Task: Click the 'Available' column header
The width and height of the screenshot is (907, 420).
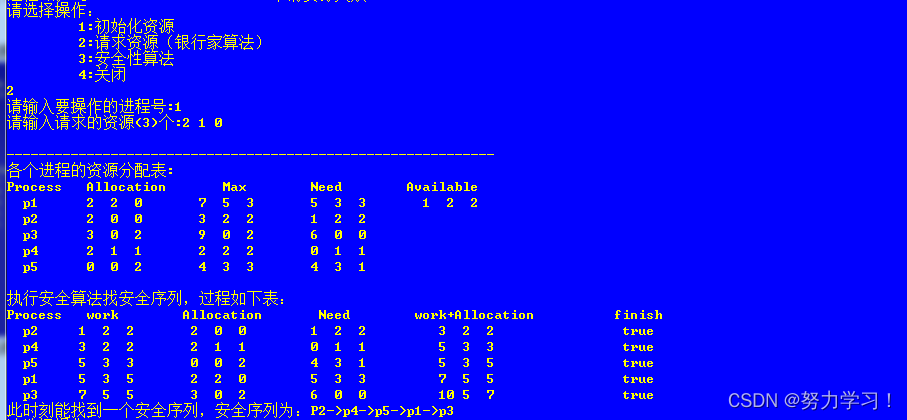Action: coord(442,187)
